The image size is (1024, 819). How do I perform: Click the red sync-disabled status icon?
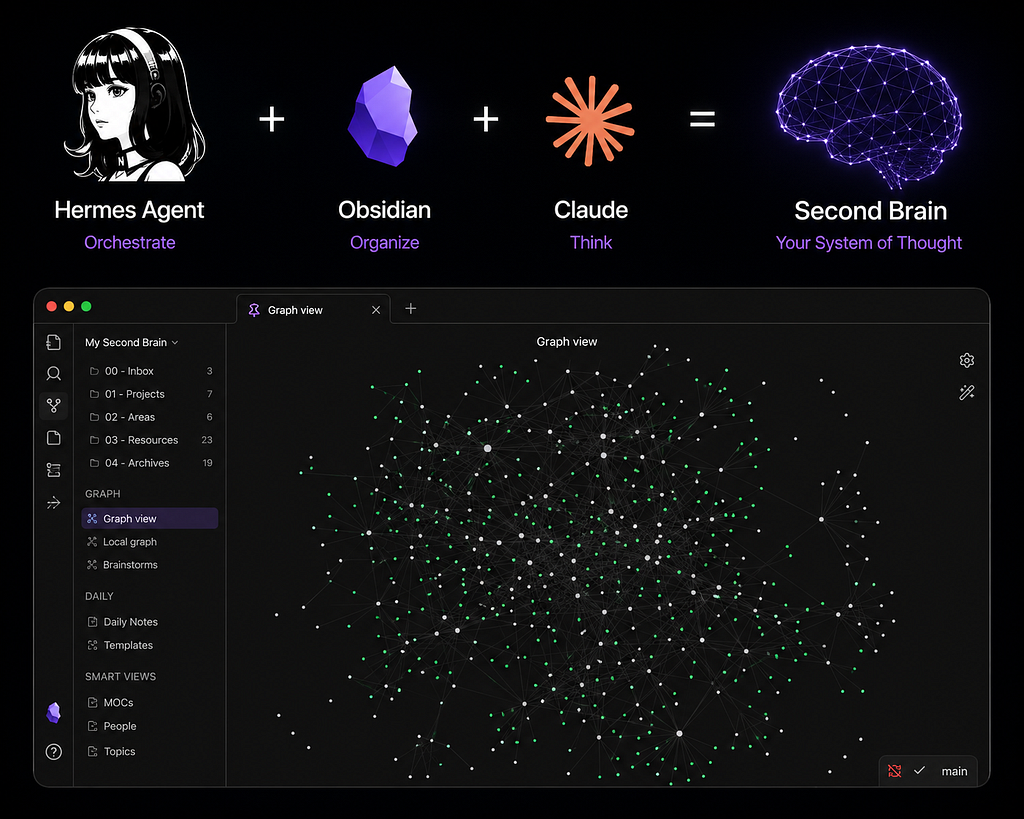[895, 771]
